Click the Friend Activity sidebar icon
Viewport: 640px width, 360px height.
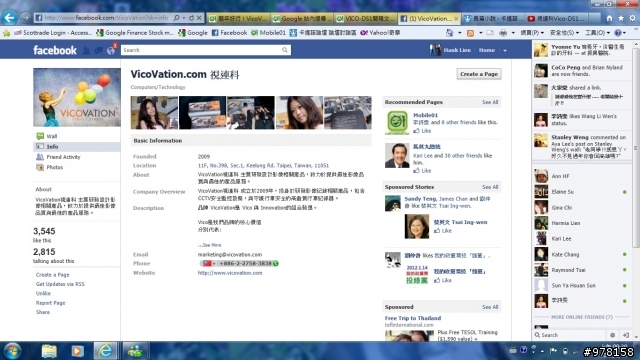(40, 157)
